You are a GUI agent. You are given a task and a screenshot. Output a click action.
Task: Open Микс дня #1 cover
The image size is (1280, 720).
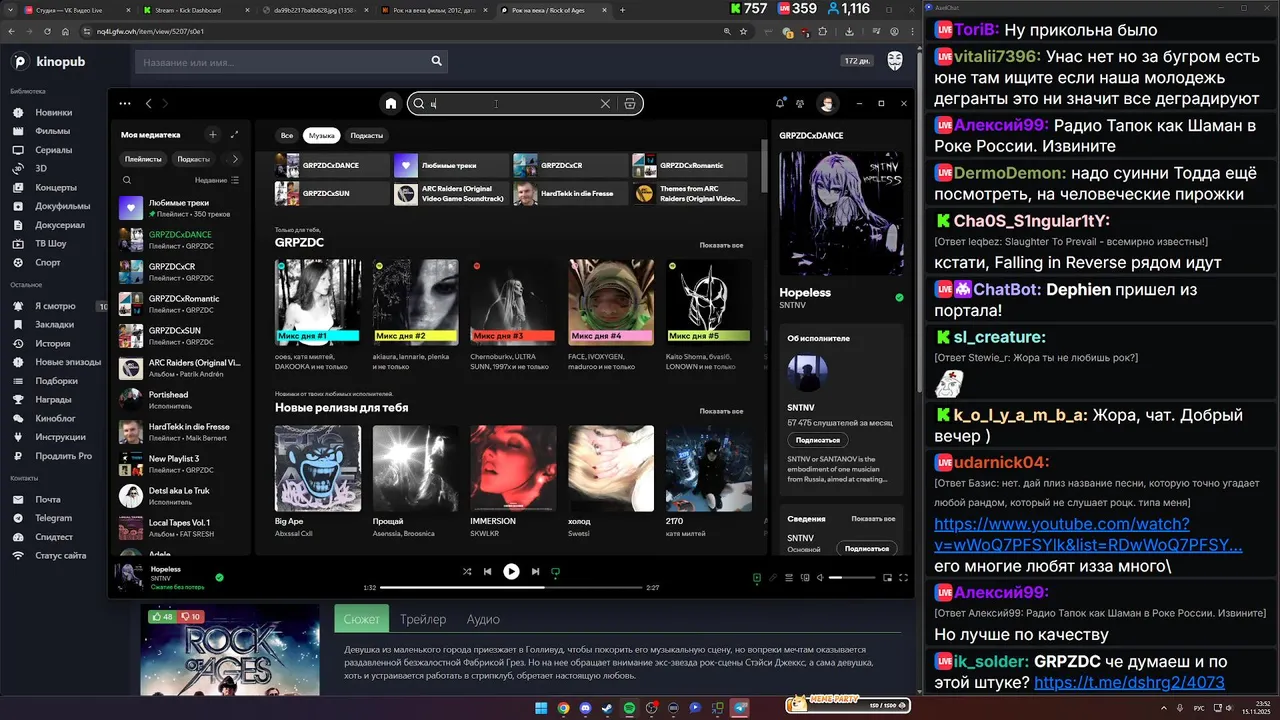tap(318, 301)
